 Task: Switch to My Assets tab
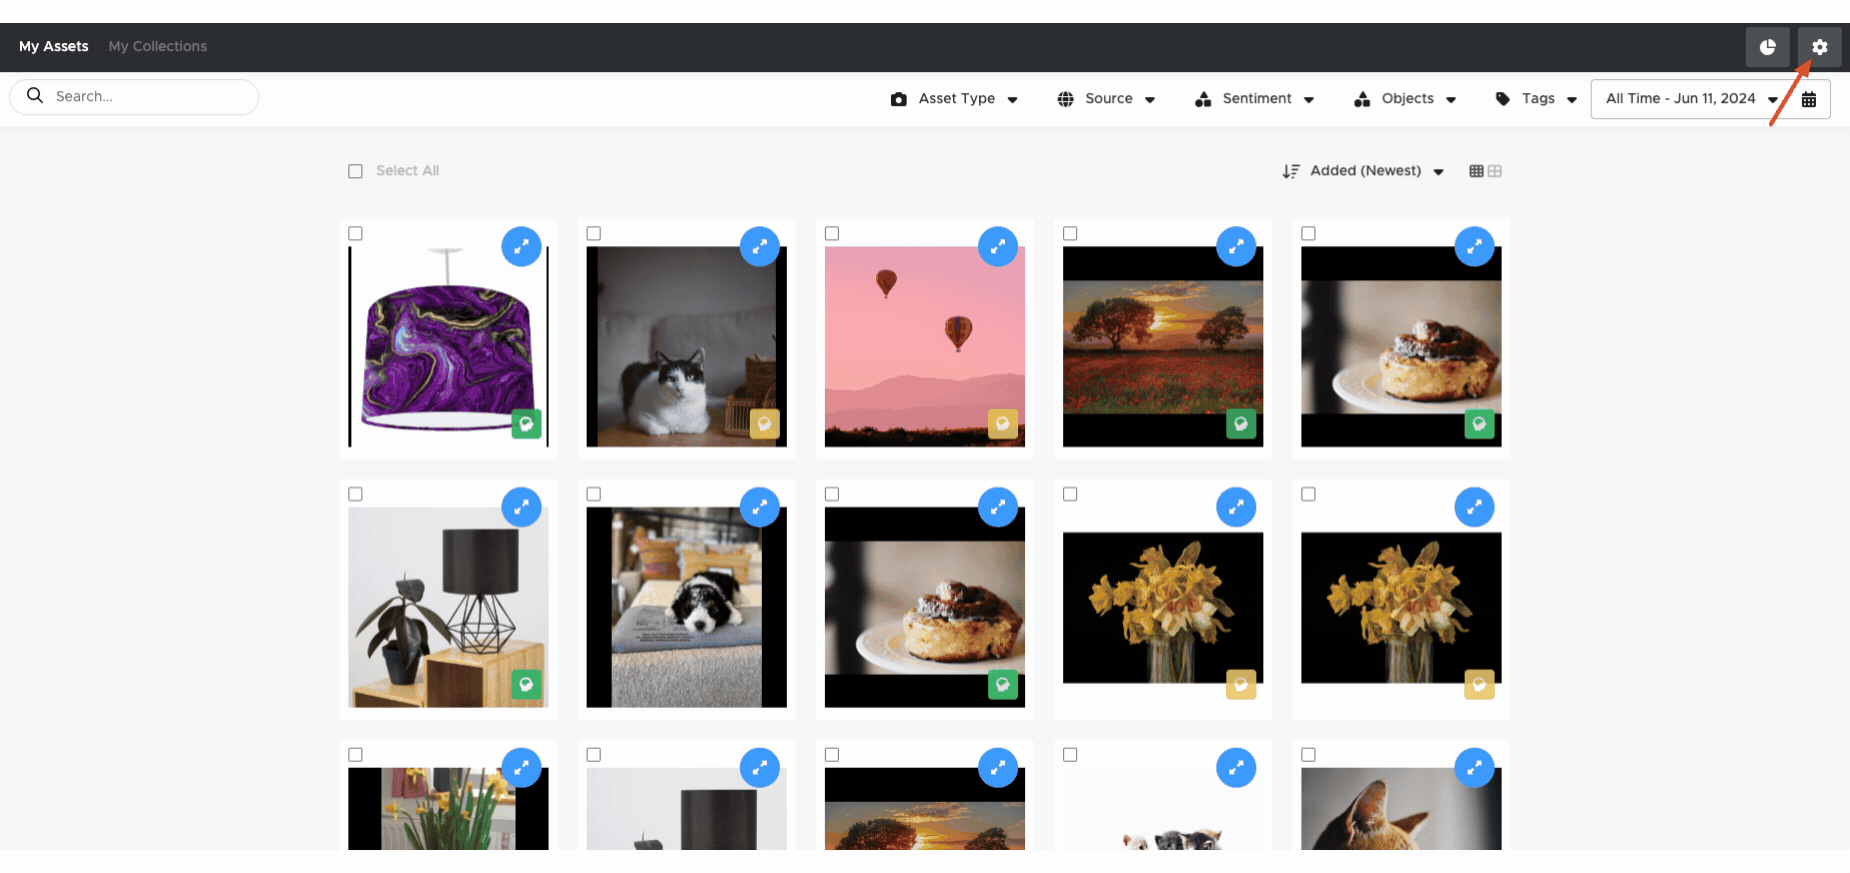[54, 46]
